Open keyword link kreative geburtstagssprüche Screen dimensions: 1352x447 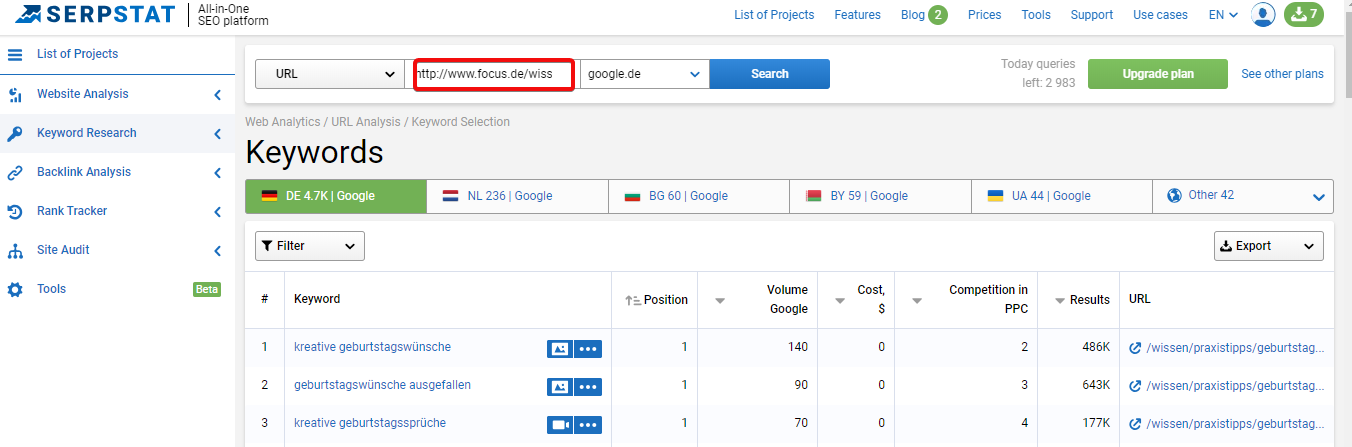pos(370,423)
